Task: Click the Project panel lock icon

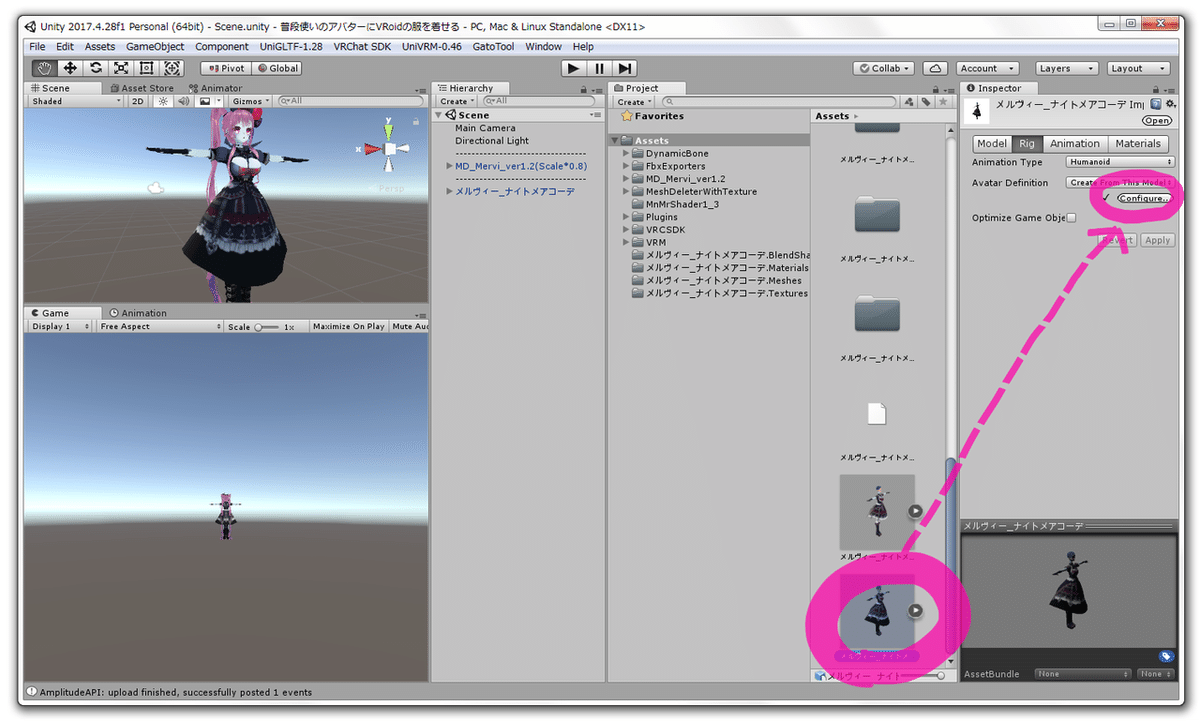Action: click(x=935, y=89)
